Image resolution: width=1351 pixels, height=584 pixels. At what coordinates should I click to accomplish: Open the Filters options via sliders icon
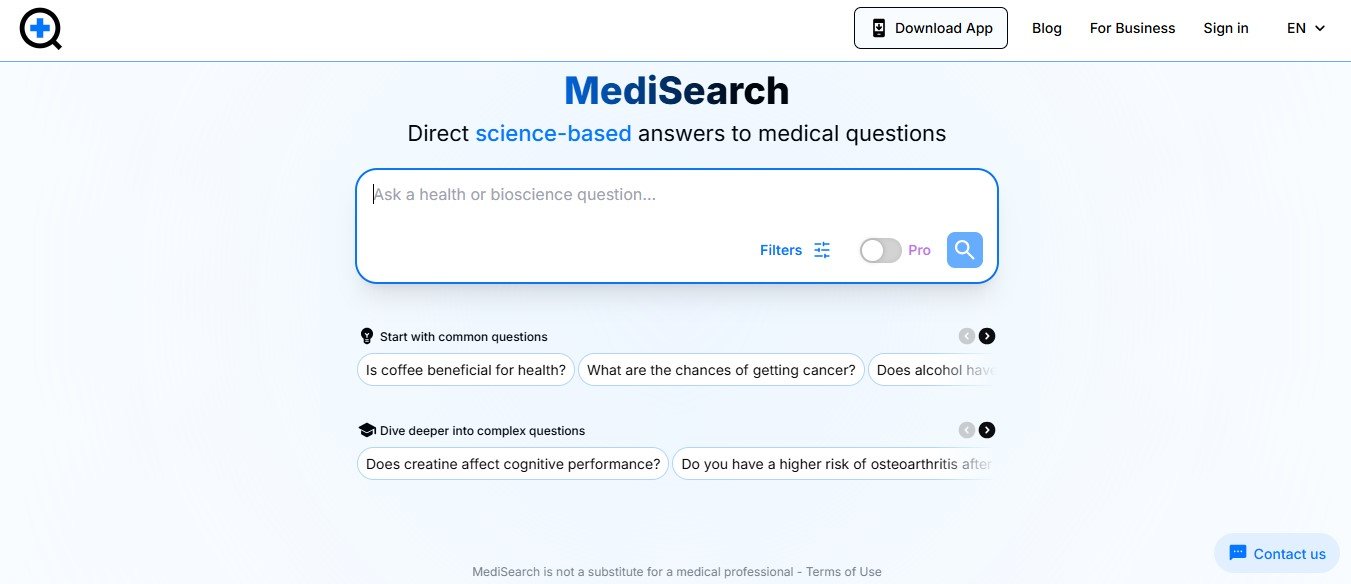pos(821,250)
